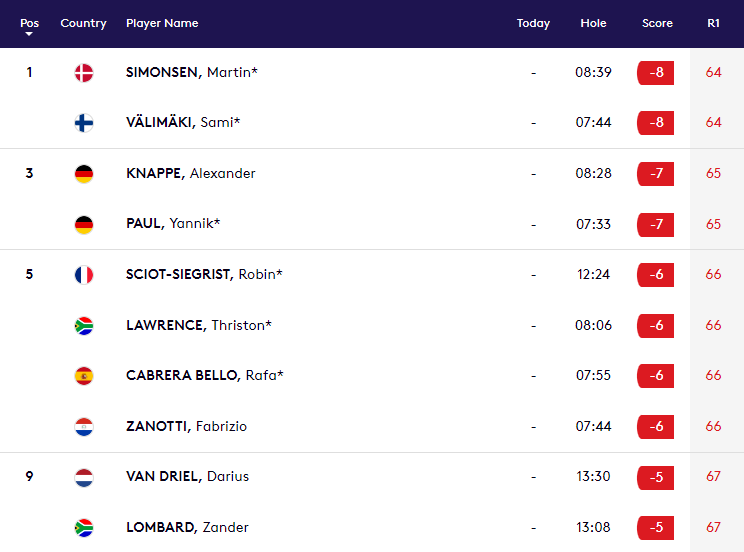Click the Spain flag beside Cabrera Bello

click(x=84, y=376)
